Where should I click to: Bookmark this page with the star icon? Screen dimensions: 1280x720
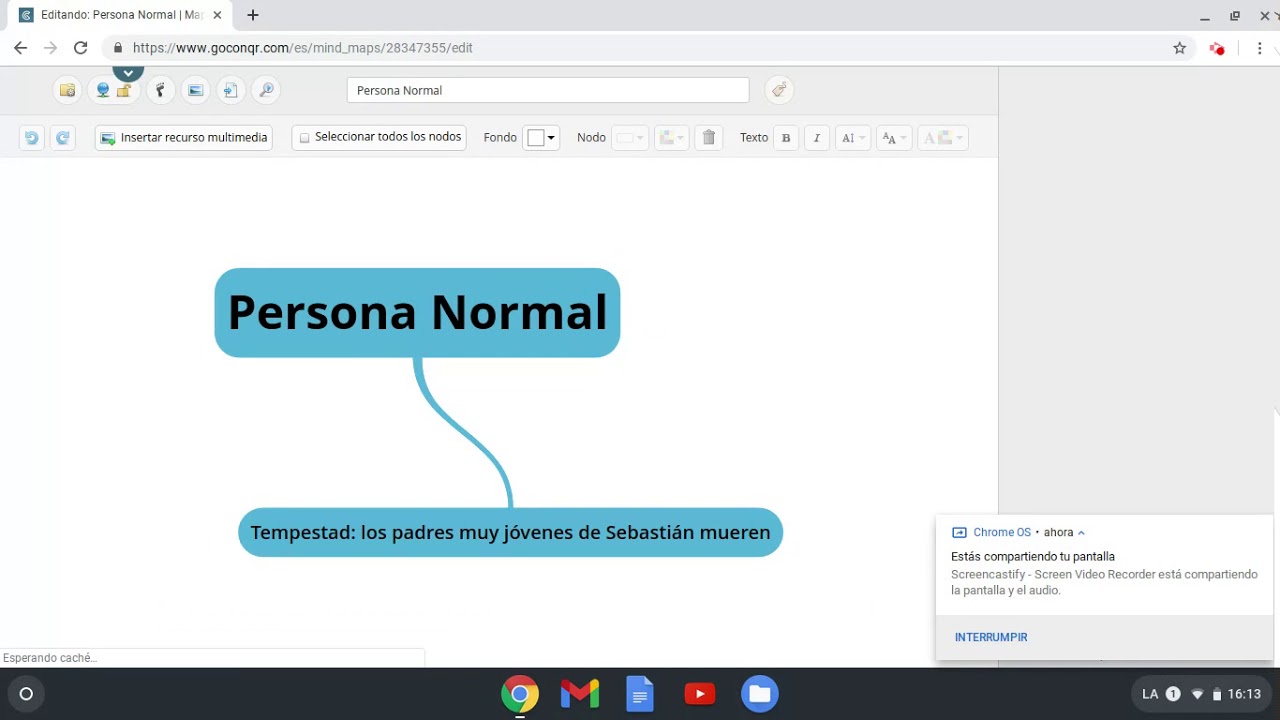(1180, 48)
